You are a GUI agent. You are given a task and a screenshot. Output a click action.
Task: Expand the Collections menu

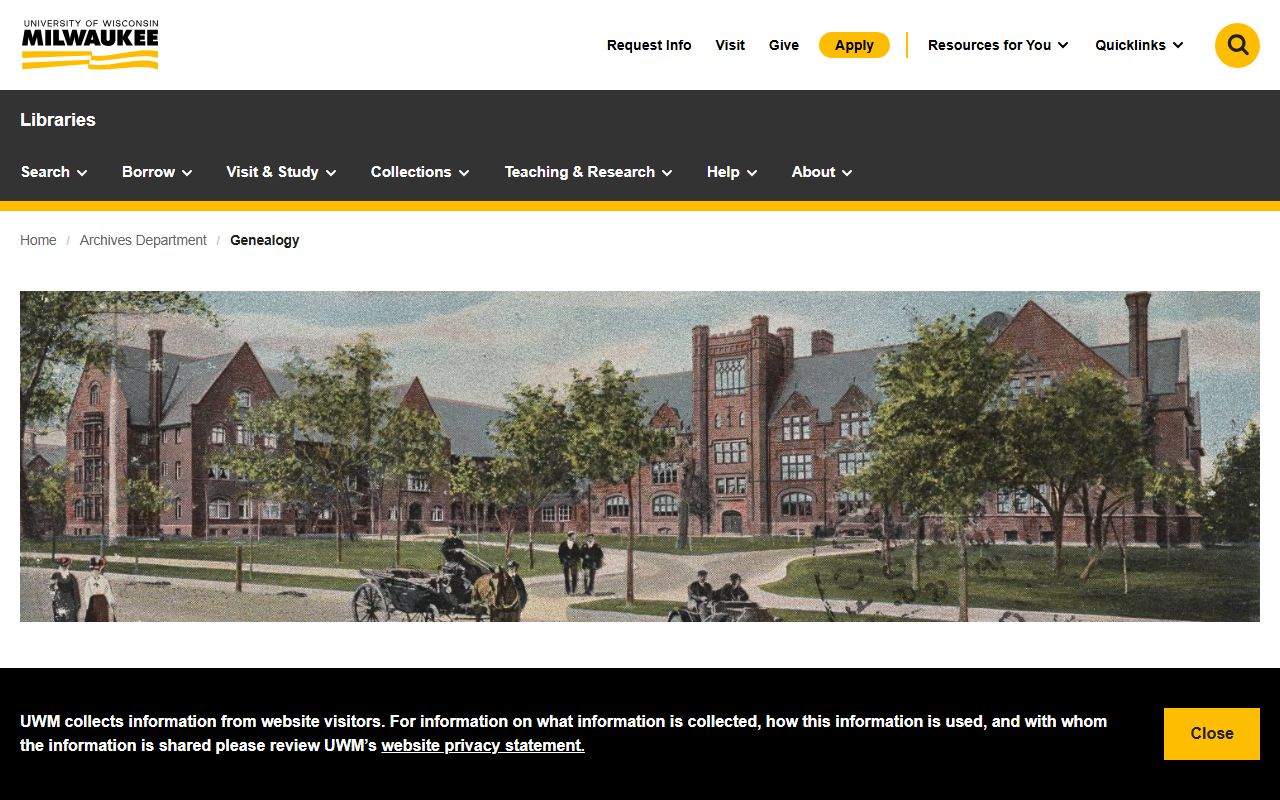pos(420,172)
